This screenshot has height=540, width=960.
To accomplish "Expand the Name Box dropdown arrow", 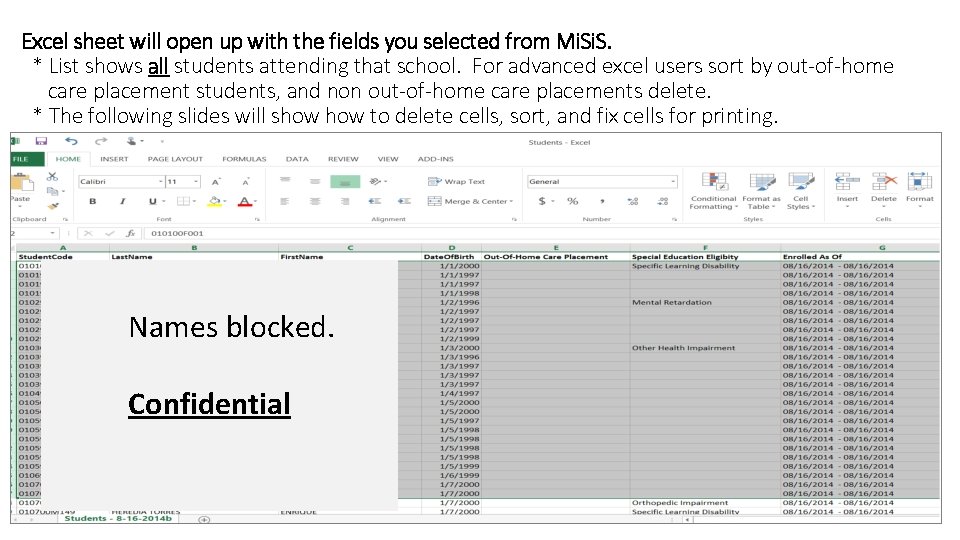I will [x=53, y=233].
